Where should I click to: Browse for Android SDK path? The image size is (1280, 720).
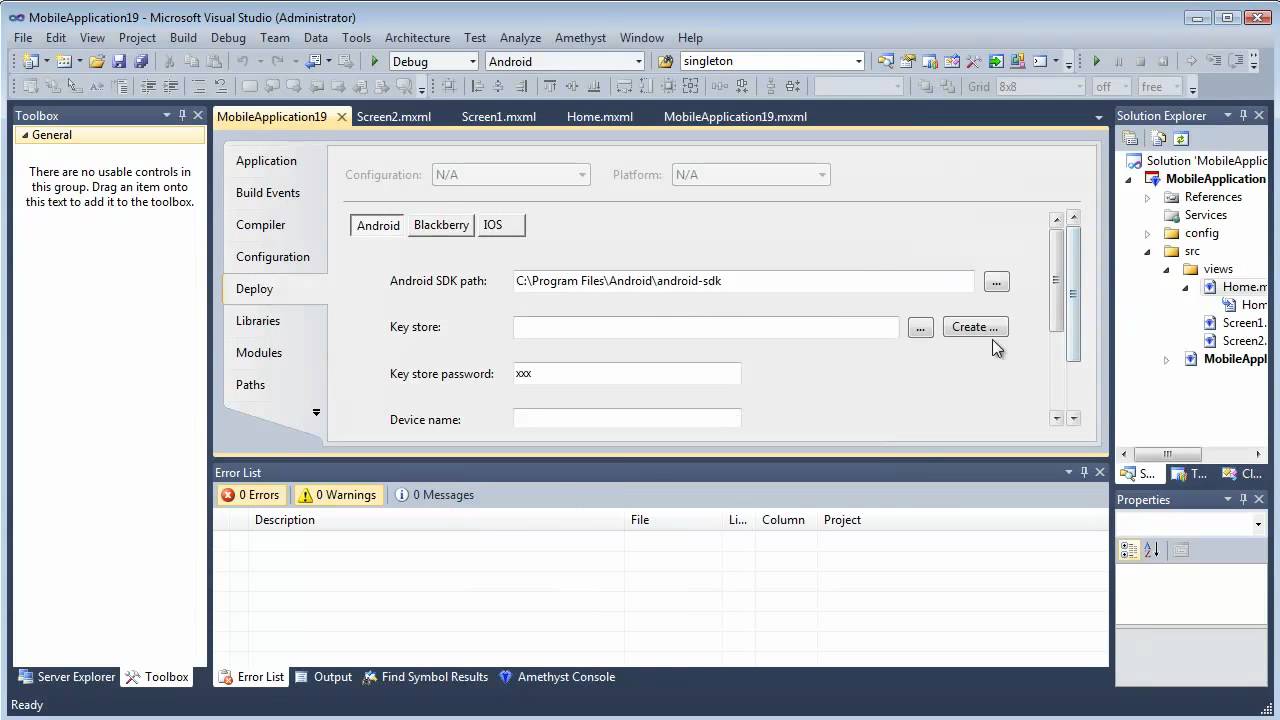pyautogui.click(x=996, y=282)
